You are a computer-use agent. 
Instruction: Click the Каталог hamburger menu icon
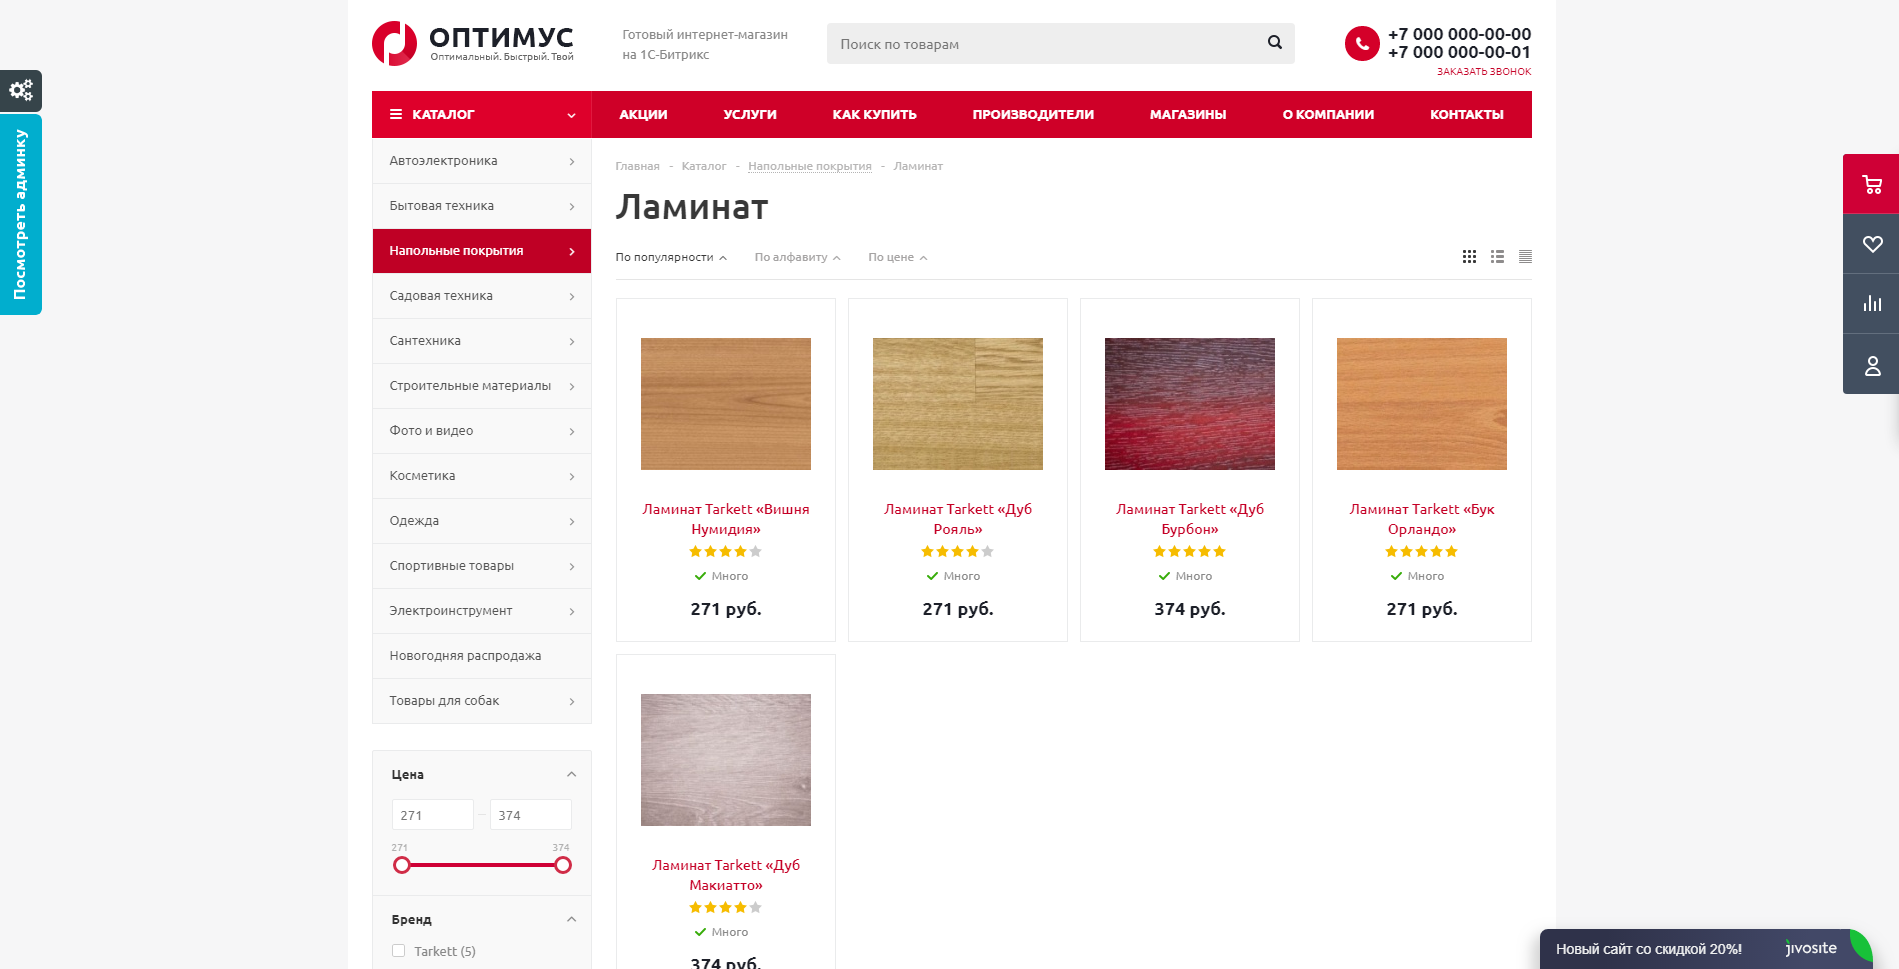396,114
